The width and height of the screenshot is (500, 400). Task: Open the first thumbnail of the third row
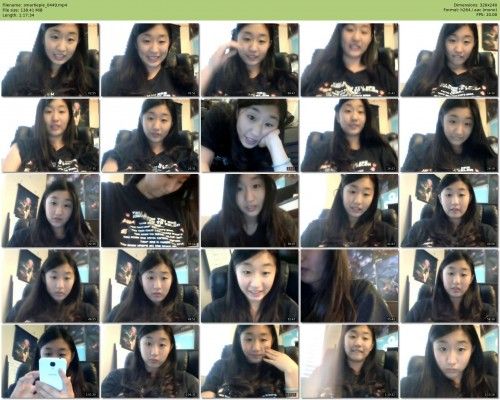(x=50, y=210)
